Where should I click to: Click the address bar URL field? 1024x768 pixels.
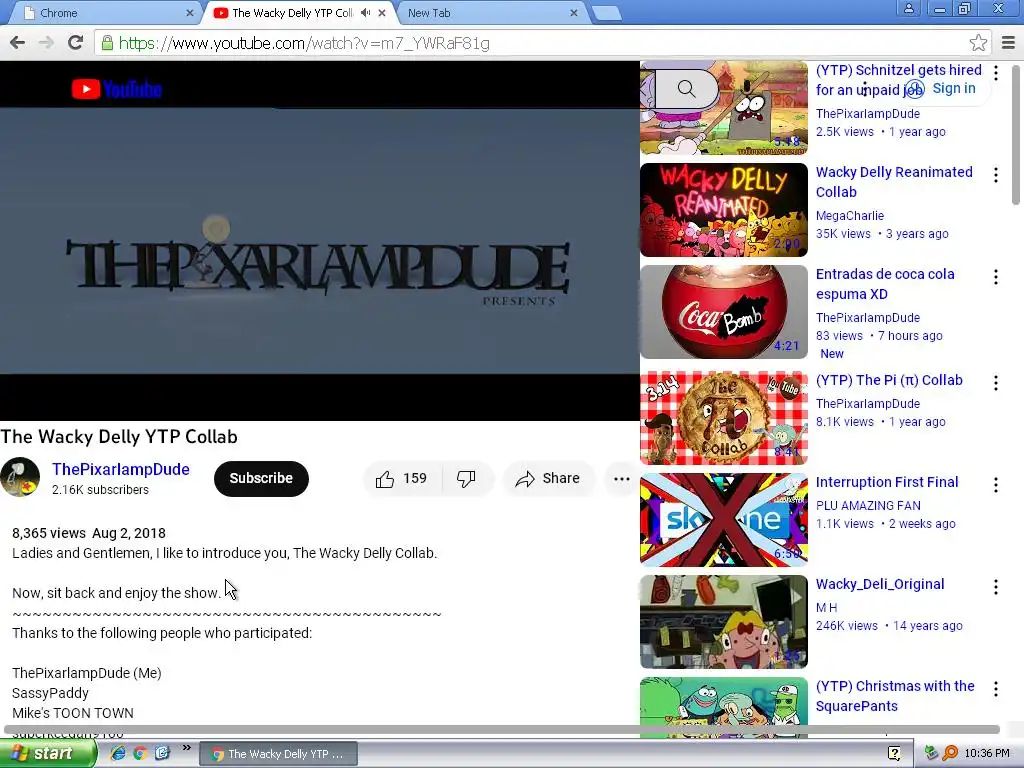point(542,43)
